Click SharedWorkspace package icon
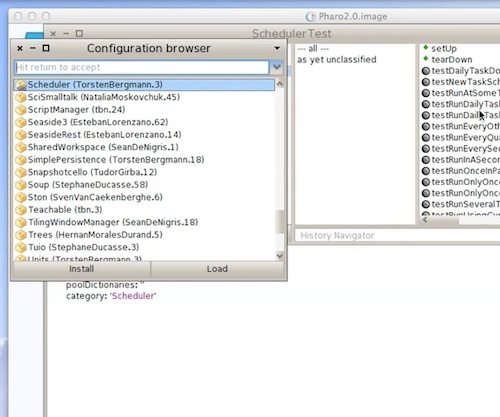Image resolution: width=500 pixels, height=417 pixels. [x=21, y=147]
